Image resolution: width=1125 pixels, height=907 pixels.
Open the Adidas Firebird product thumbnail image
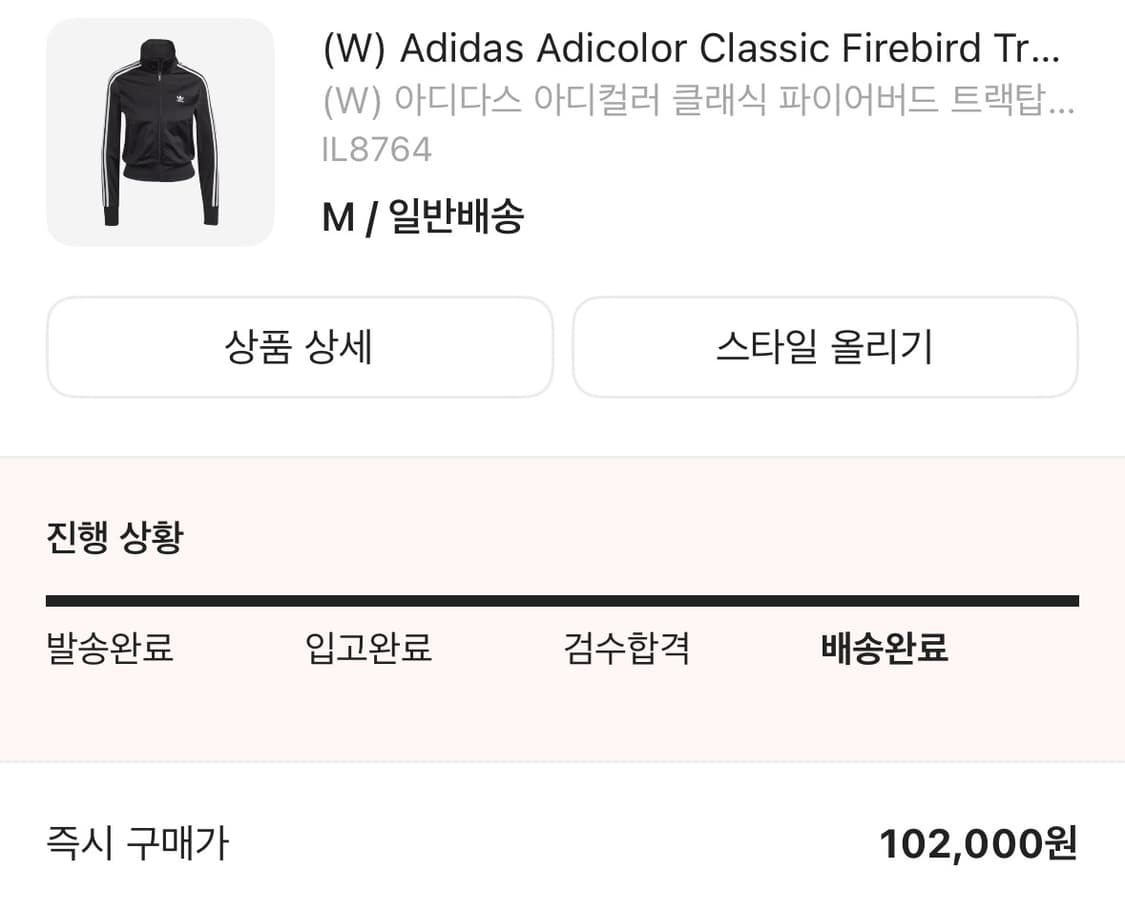pyautogui.click(x=160, y=135)
